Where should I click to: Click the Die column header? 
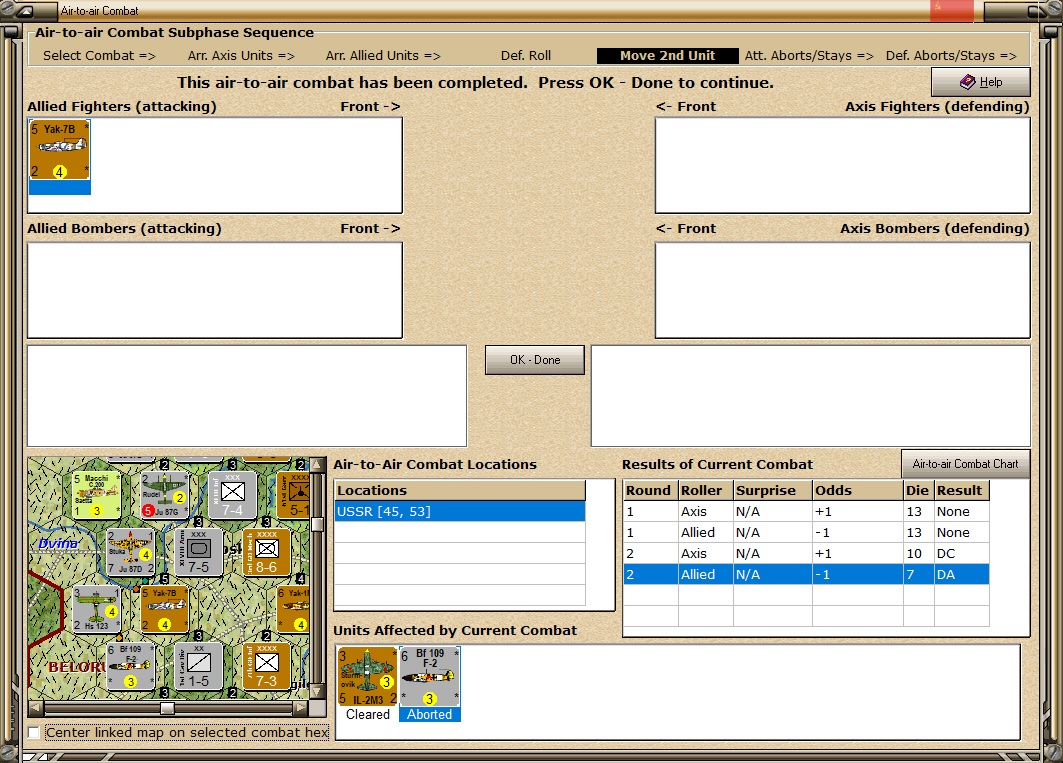click(x=919, y=490)
